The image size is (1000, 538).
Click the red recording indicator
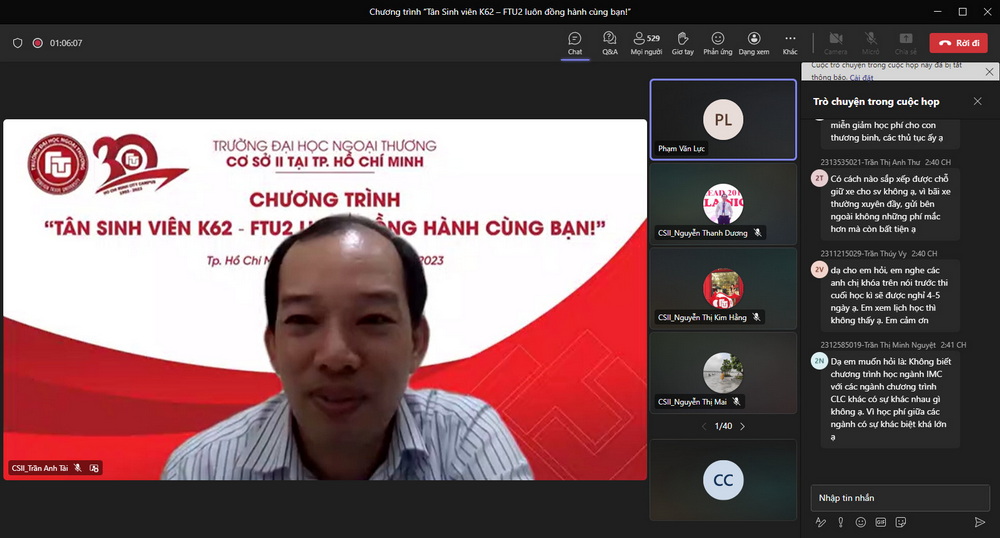click(x=38, y=43)
